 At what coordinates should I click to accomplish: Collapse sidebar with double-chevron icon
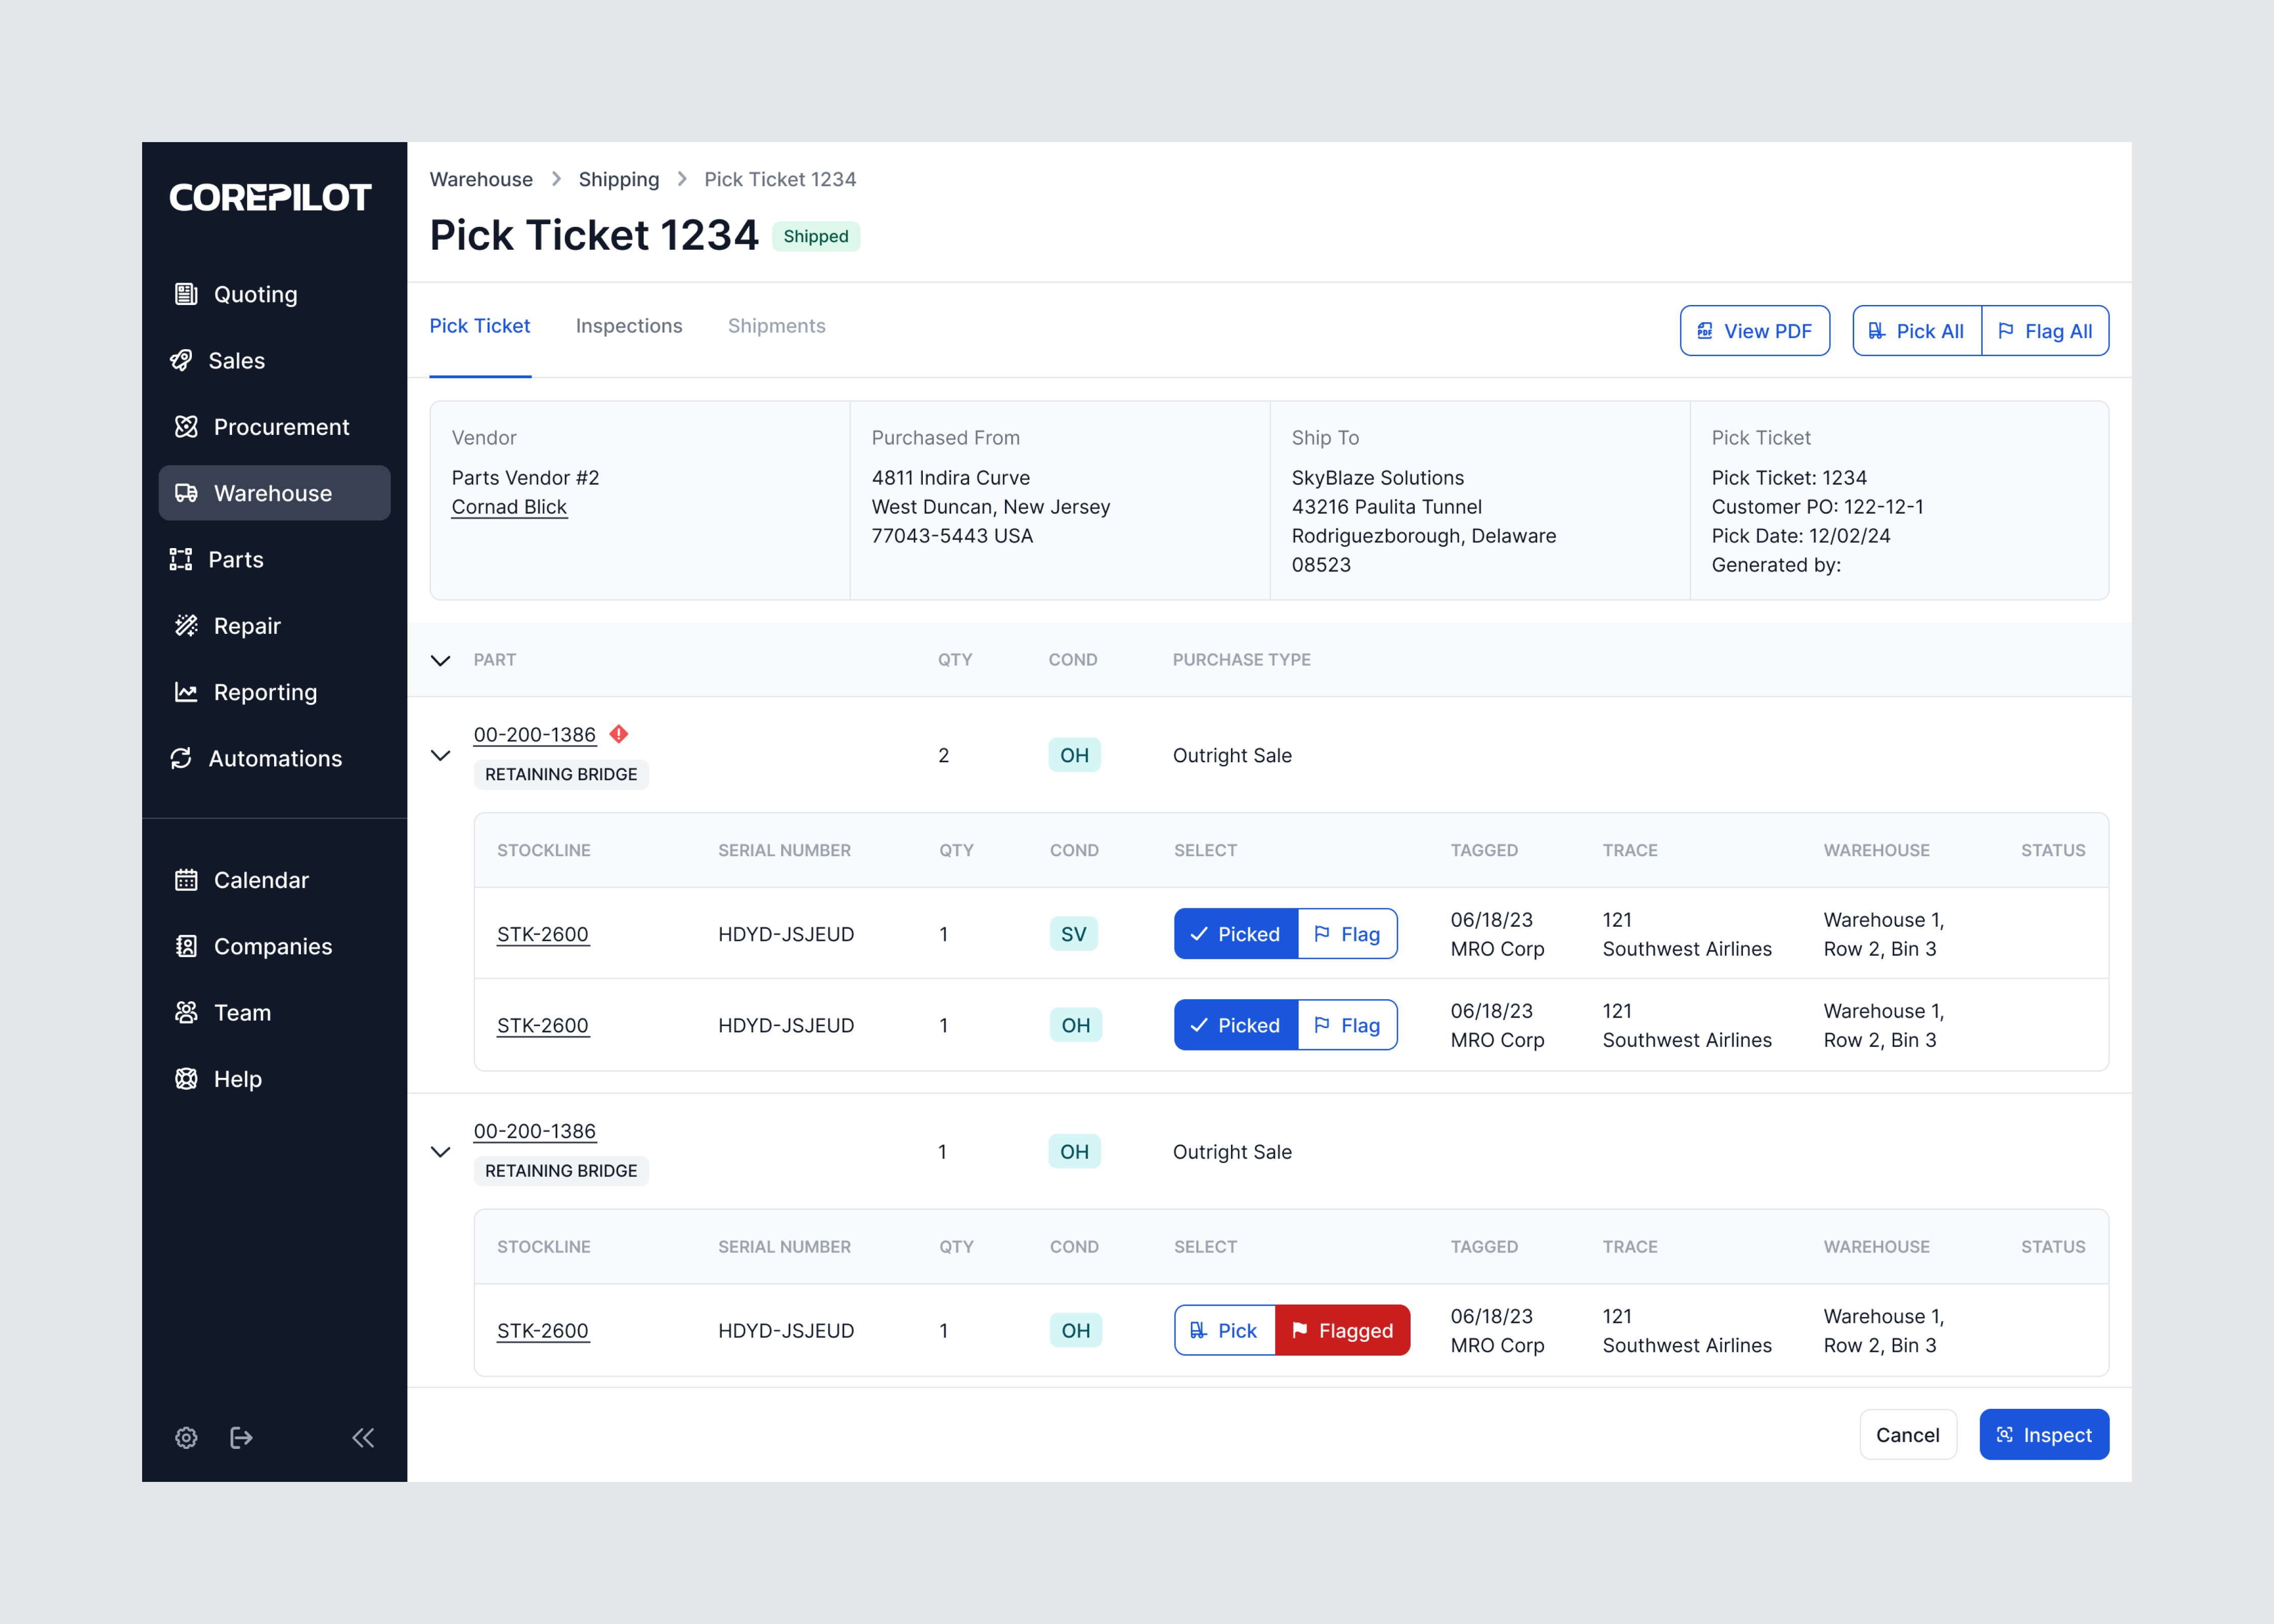pos(363,1437)
